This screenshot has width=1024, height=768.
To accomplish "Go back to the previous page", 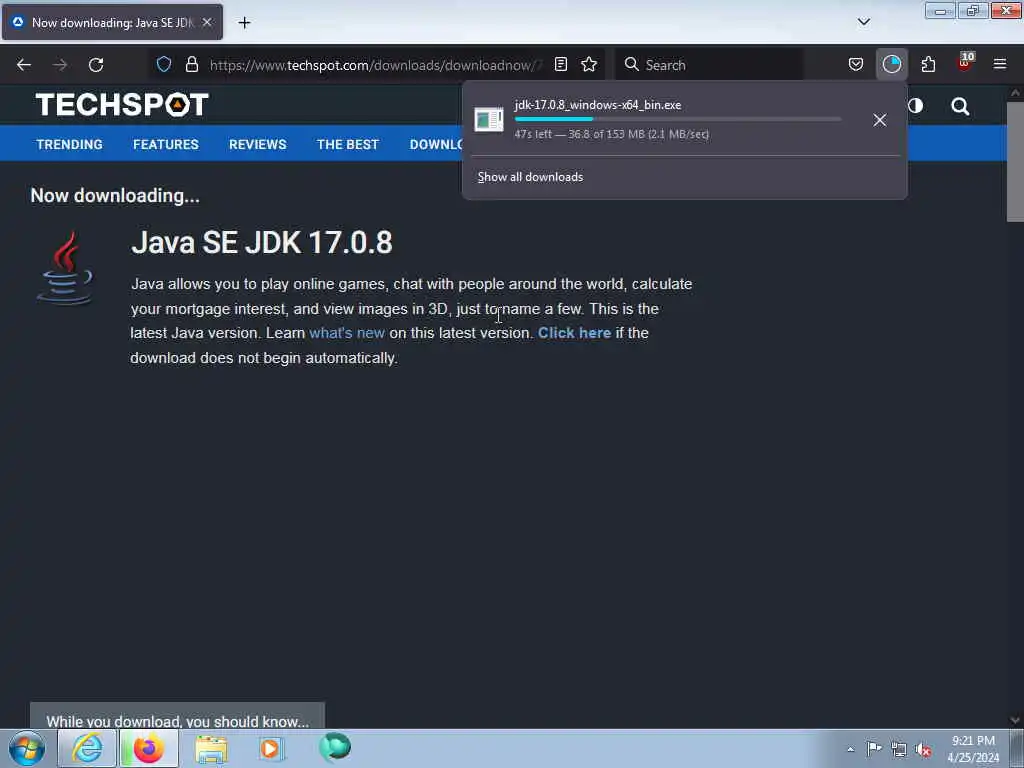I will point(24,65).
